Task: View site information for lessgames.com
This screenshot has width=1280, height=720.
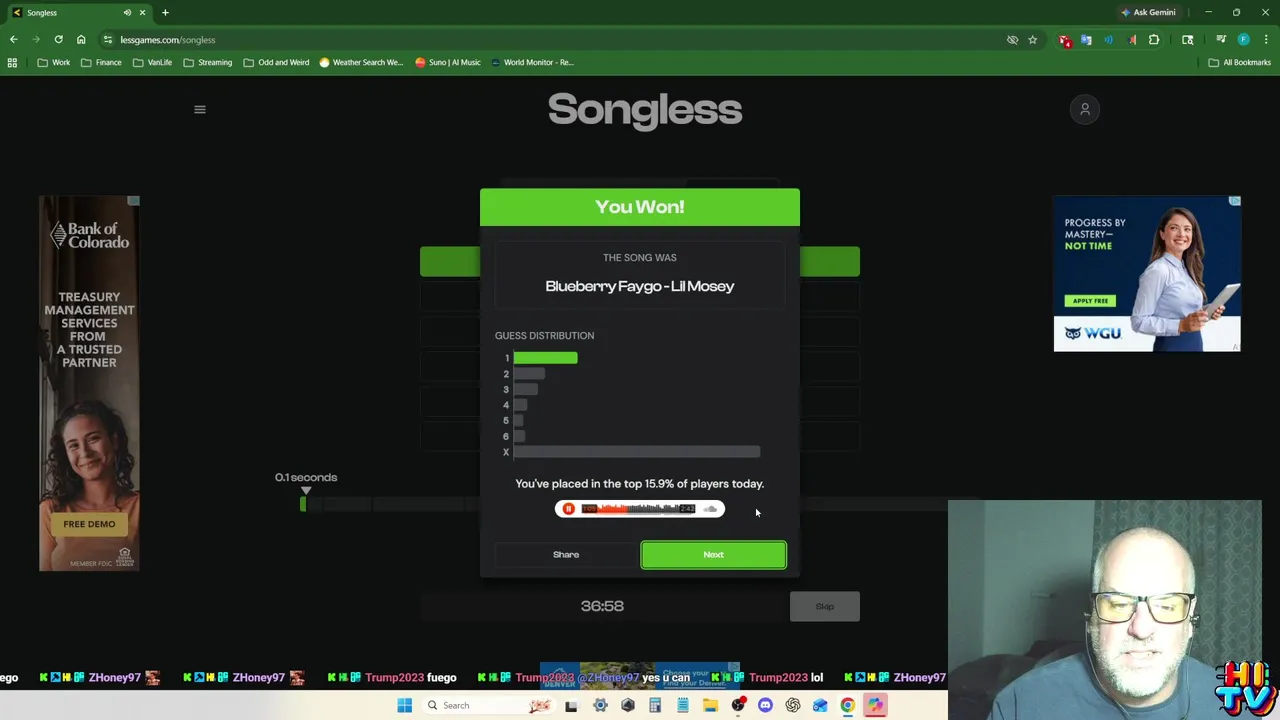Action: coord(108,40)
